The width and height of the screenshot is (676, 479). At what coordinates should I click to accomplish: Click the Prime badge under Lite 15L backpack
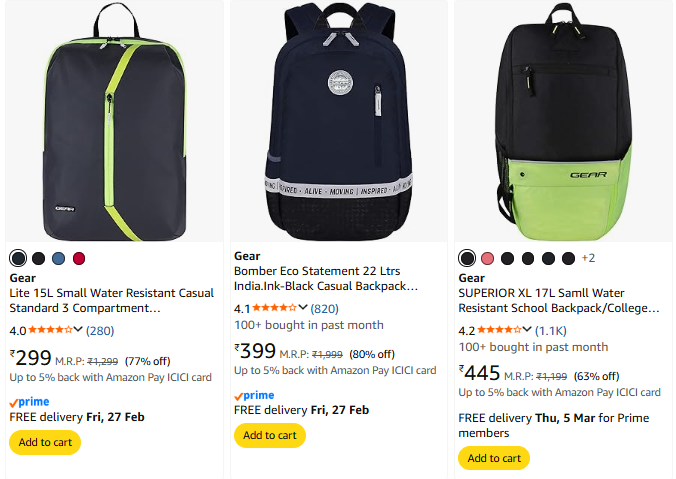click(29, 401)
